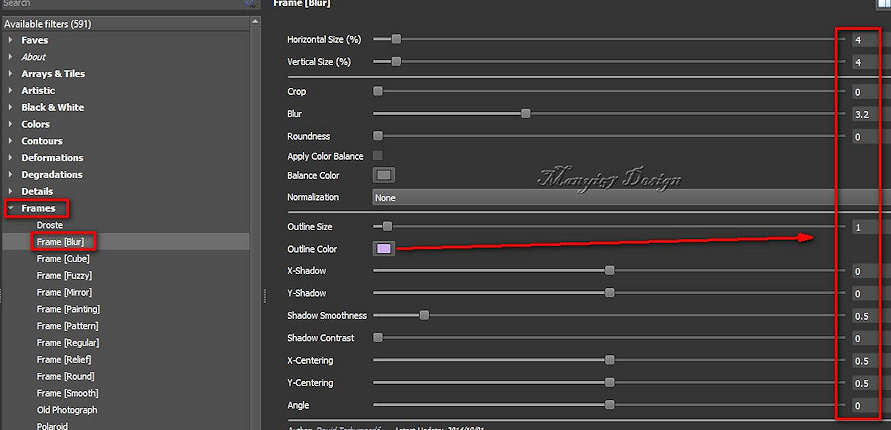Image resolution: width=891 pixels, height=430 pixels.
Task: Enable the Apply Color Balance checkbox
Action: (x=378, y=155)
